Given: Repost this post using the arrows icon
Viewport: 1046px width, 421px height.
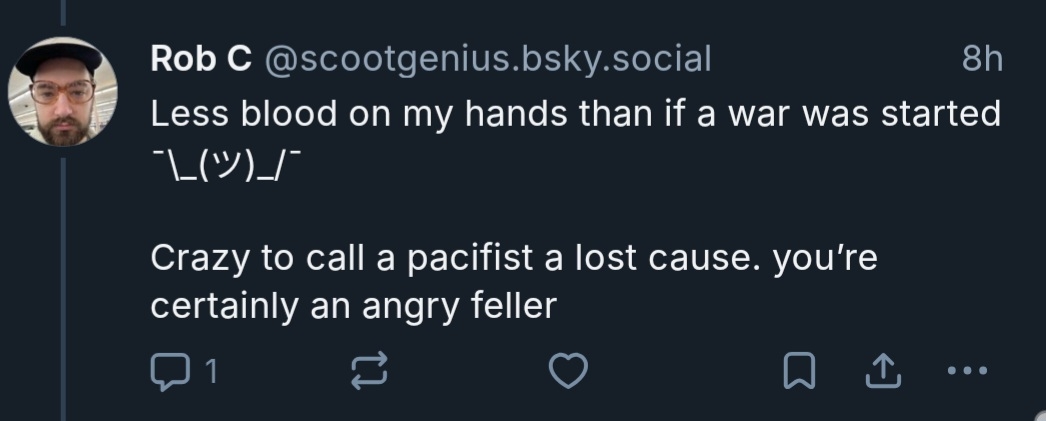Looking at the screenshot, I should (369, 372).
